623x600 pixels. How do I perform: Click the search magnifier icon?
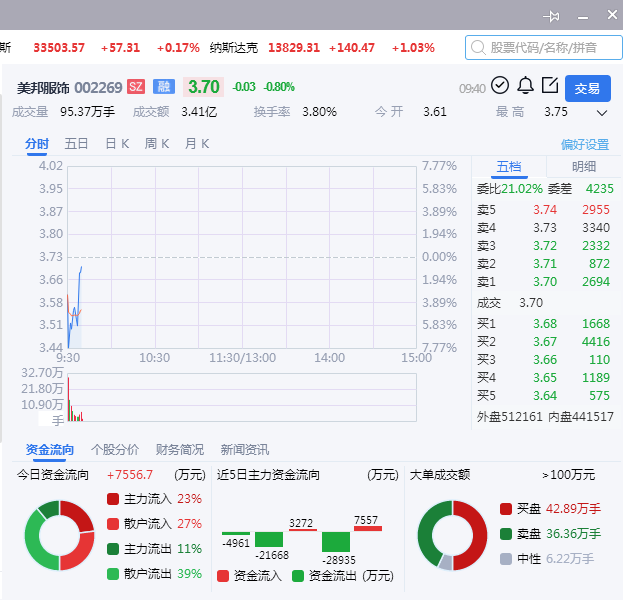(478, 48)
